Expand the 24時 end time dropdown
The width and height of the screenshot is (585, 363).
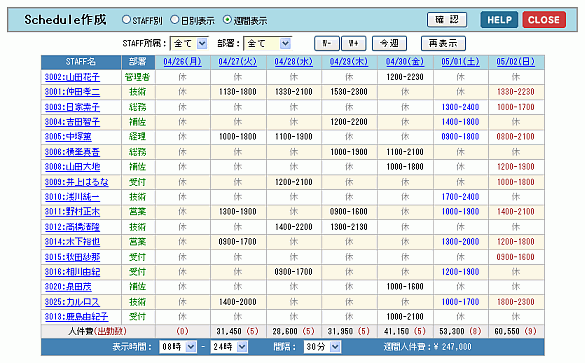[x=229, y=347]
